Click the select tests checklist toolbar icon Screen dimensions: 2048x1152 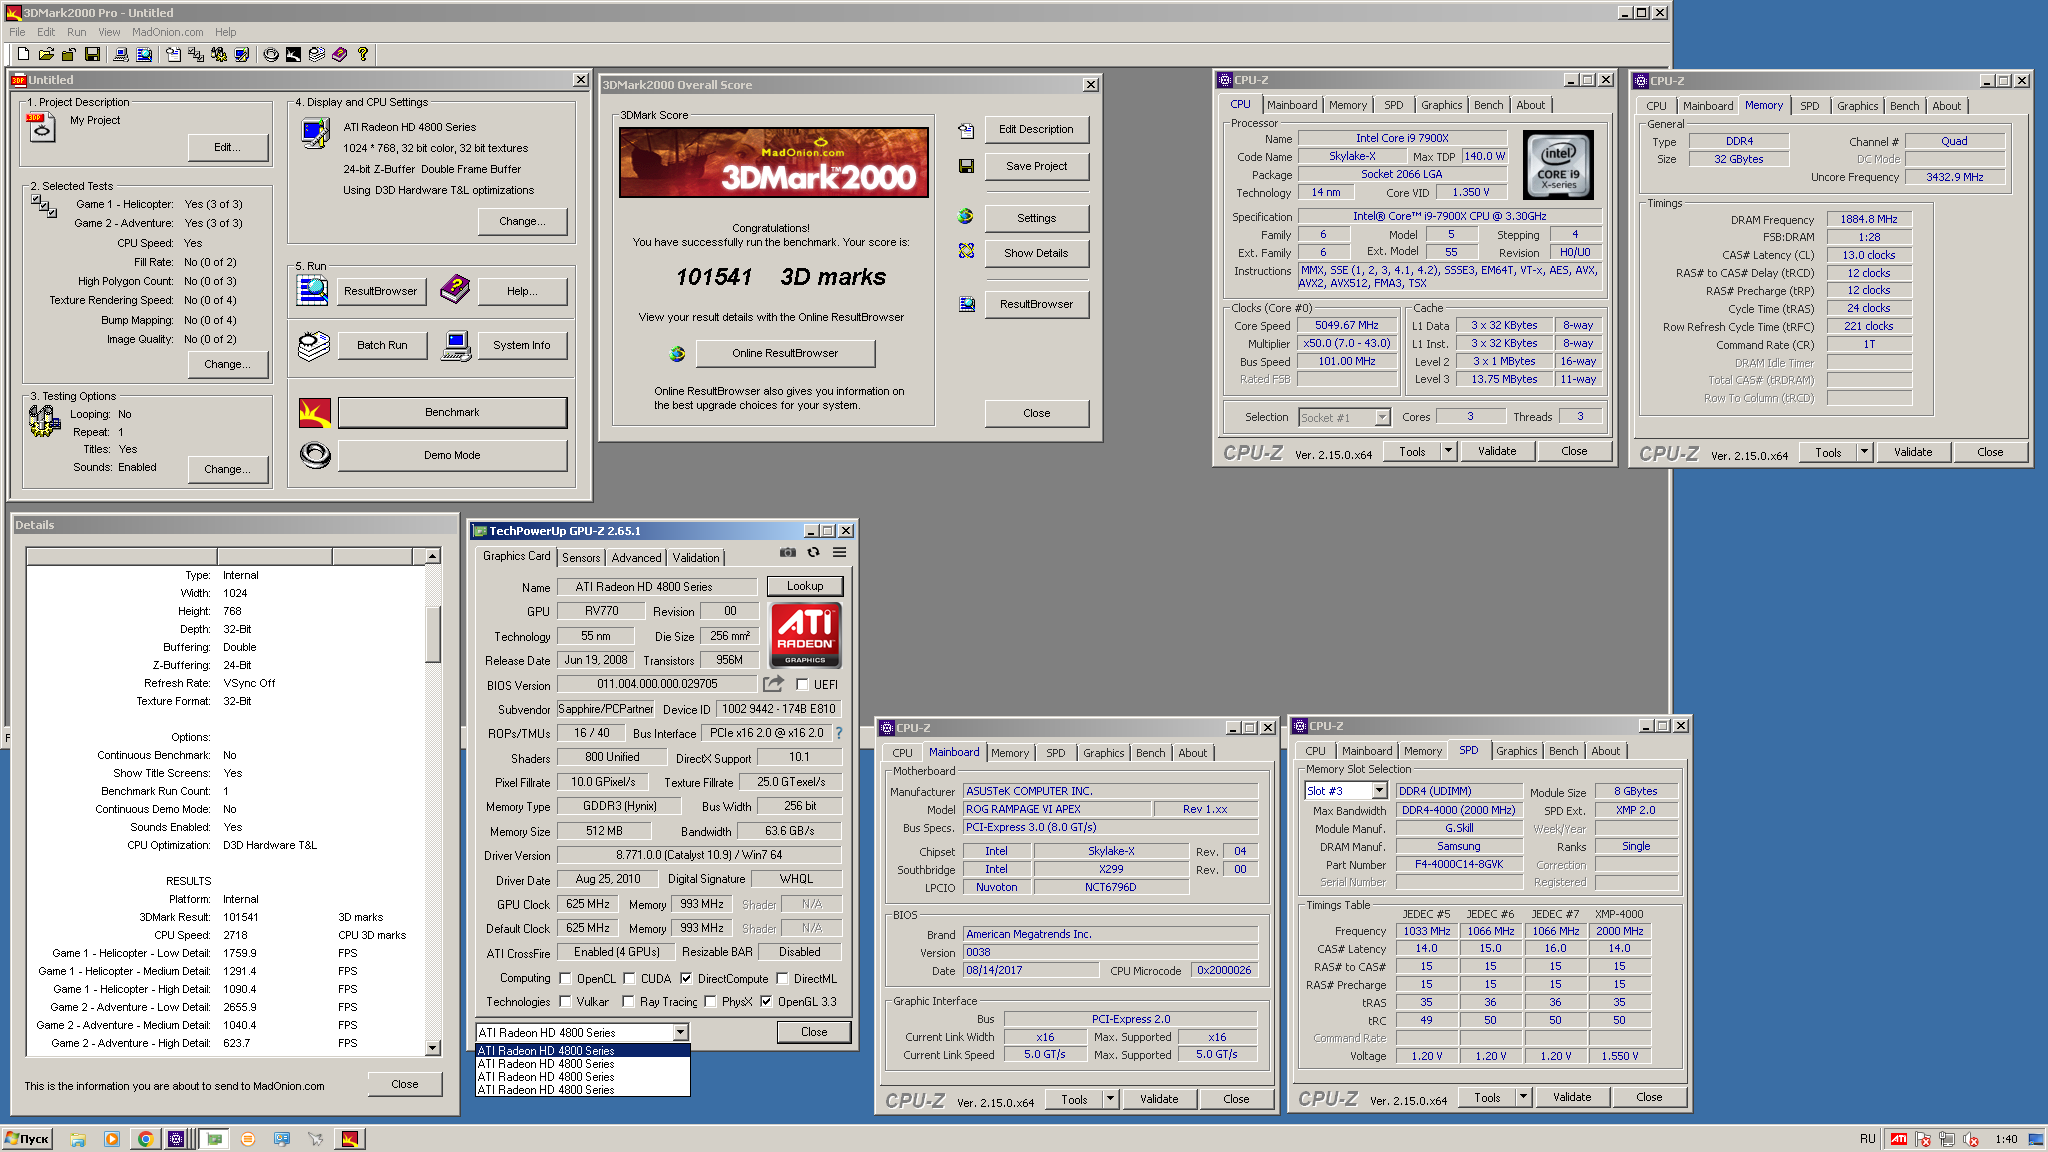(196, 54)
